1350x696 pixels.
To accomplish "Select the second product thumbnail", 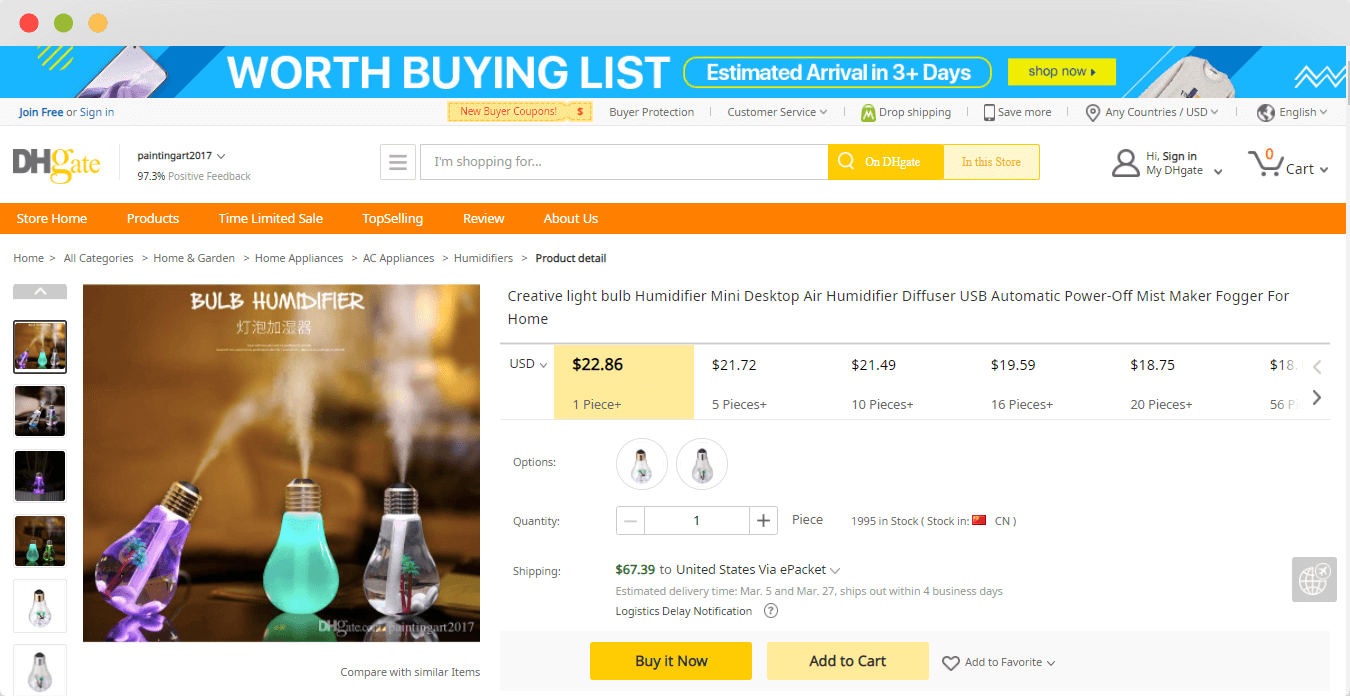I will point(40,411).
